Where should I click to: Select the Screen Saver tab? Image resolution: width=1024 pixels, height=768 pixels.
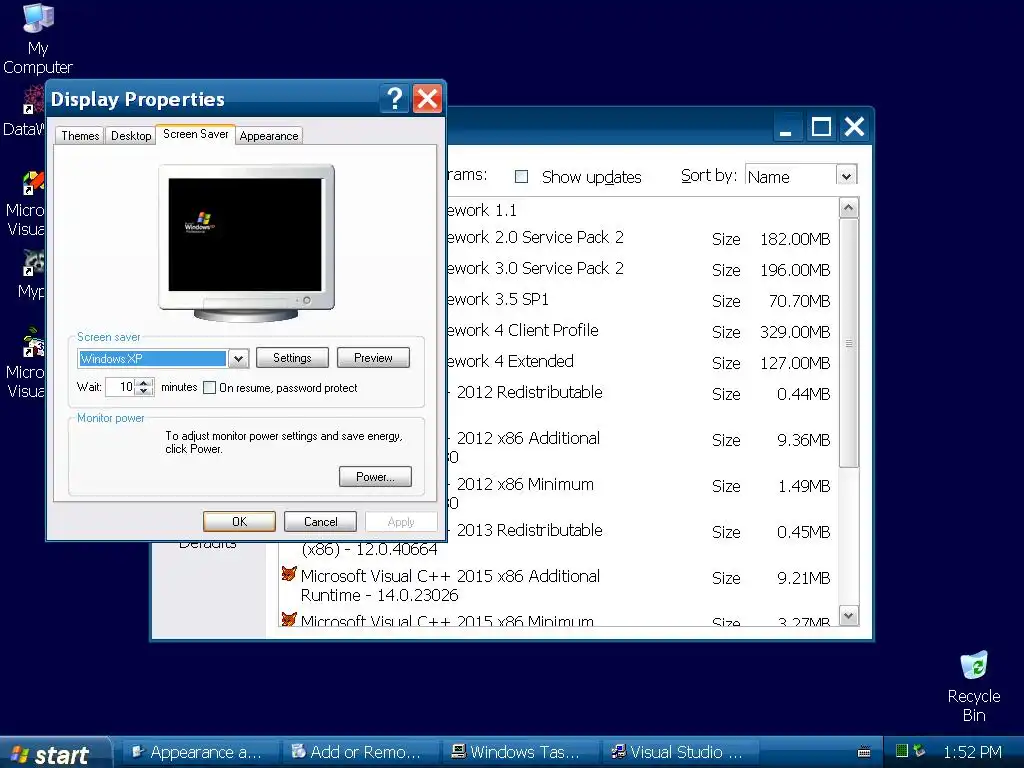pos(195,134)
